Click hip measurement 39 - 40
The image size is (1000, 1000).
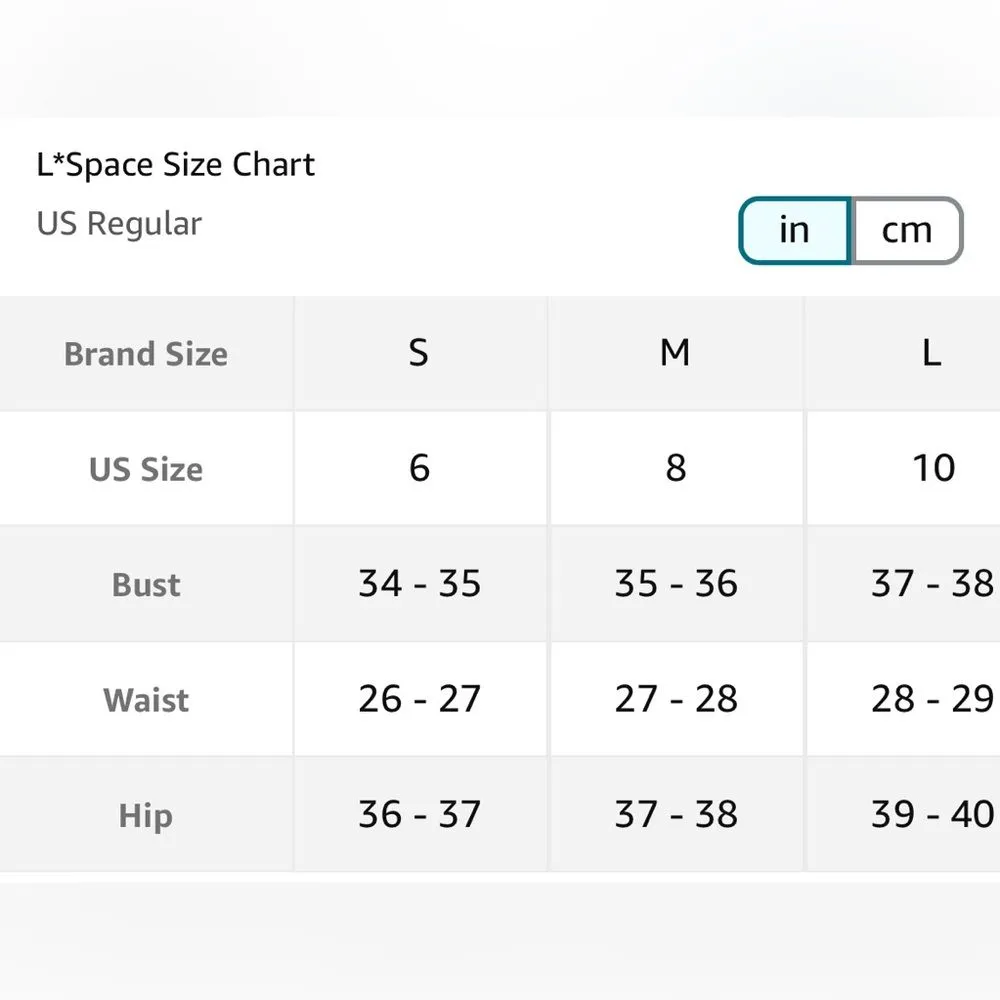click(931, 815)
